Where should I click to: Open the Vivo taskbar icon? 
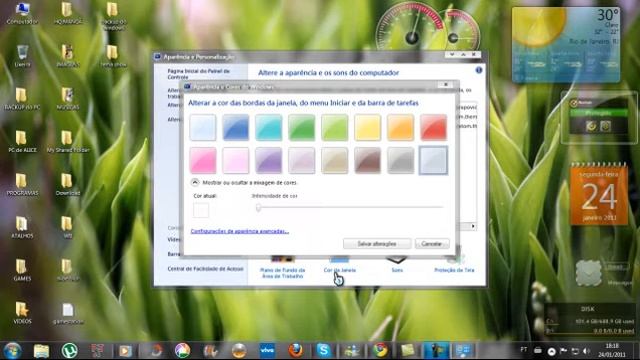(x=267, y=351)
